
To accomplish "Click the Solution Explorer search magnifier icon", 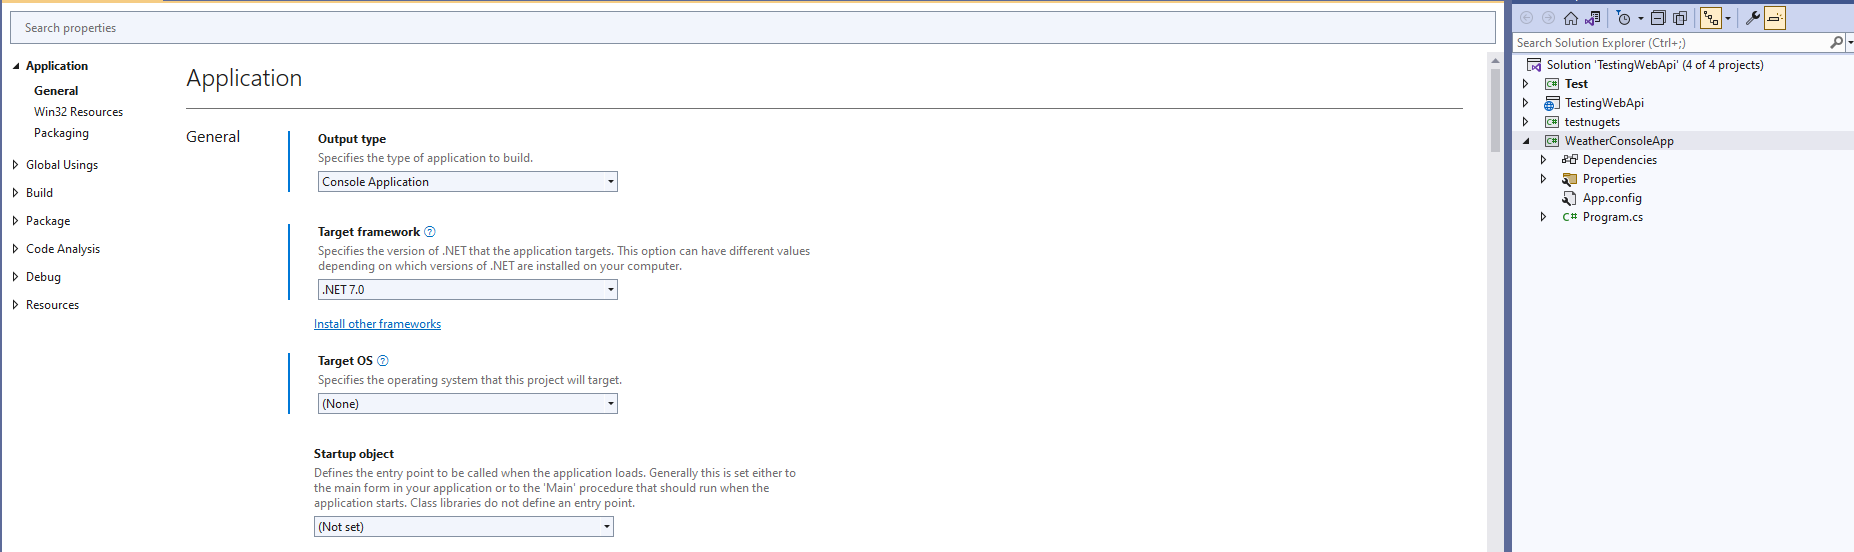I will point(1836,43).
